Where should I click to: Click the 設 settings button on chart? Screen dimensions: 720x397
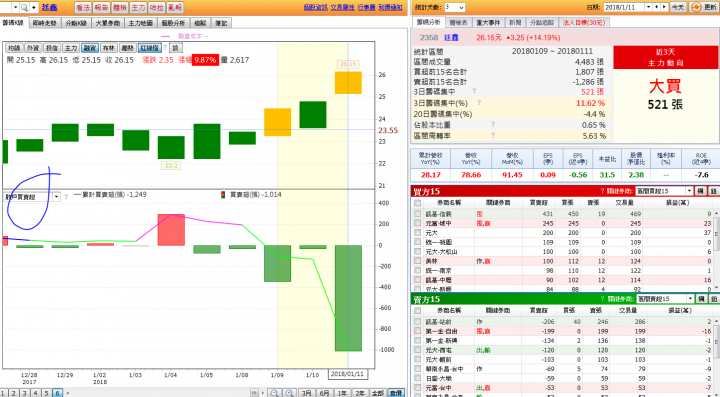(x=176, y=48)
